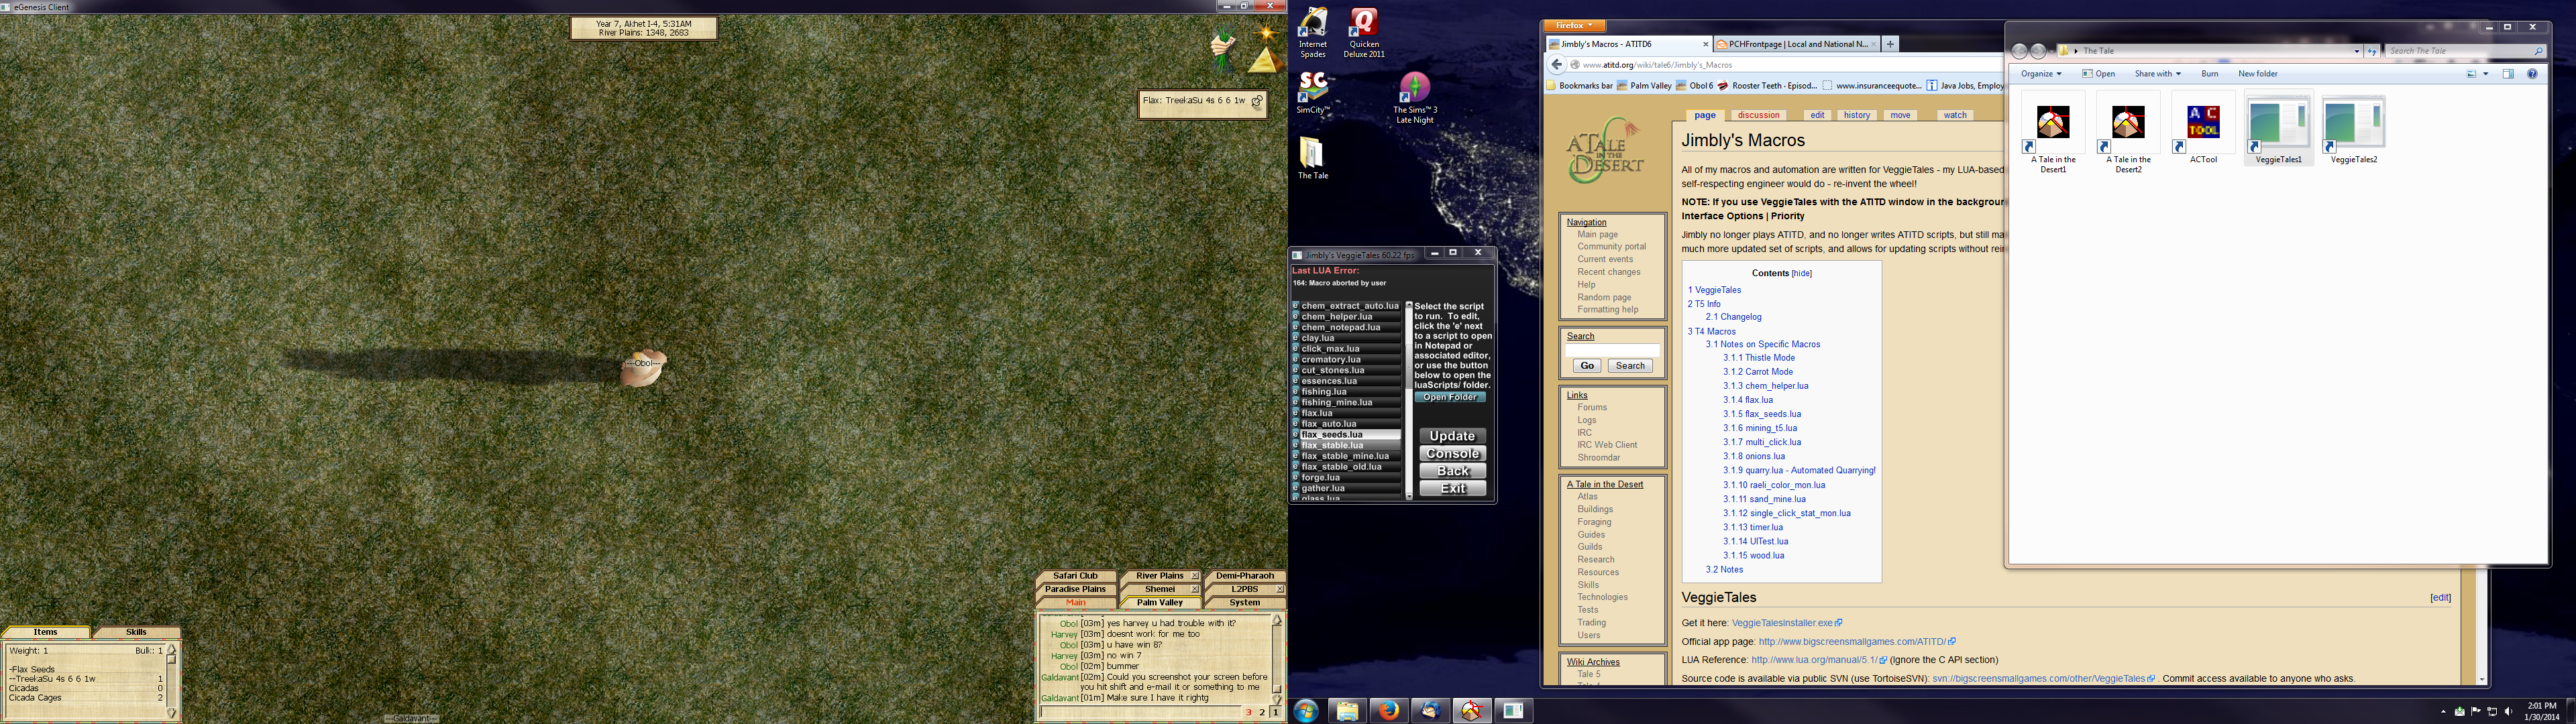This screenshot has width=2576, height=724.
Task: Switch to the Main chat tab
Action: (1075, 603)
